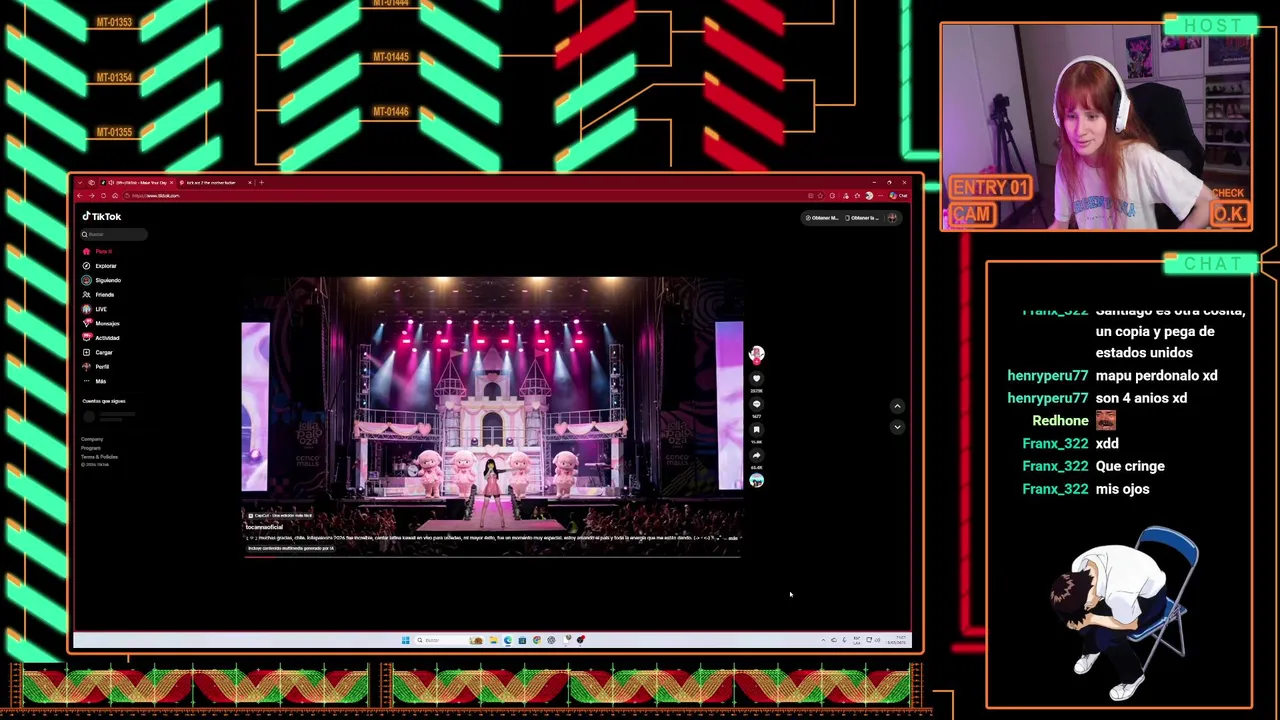Click browser forward arrow
Image resolution: width=1280 pixels, height=720 pixels.
(x=92, y=196)
